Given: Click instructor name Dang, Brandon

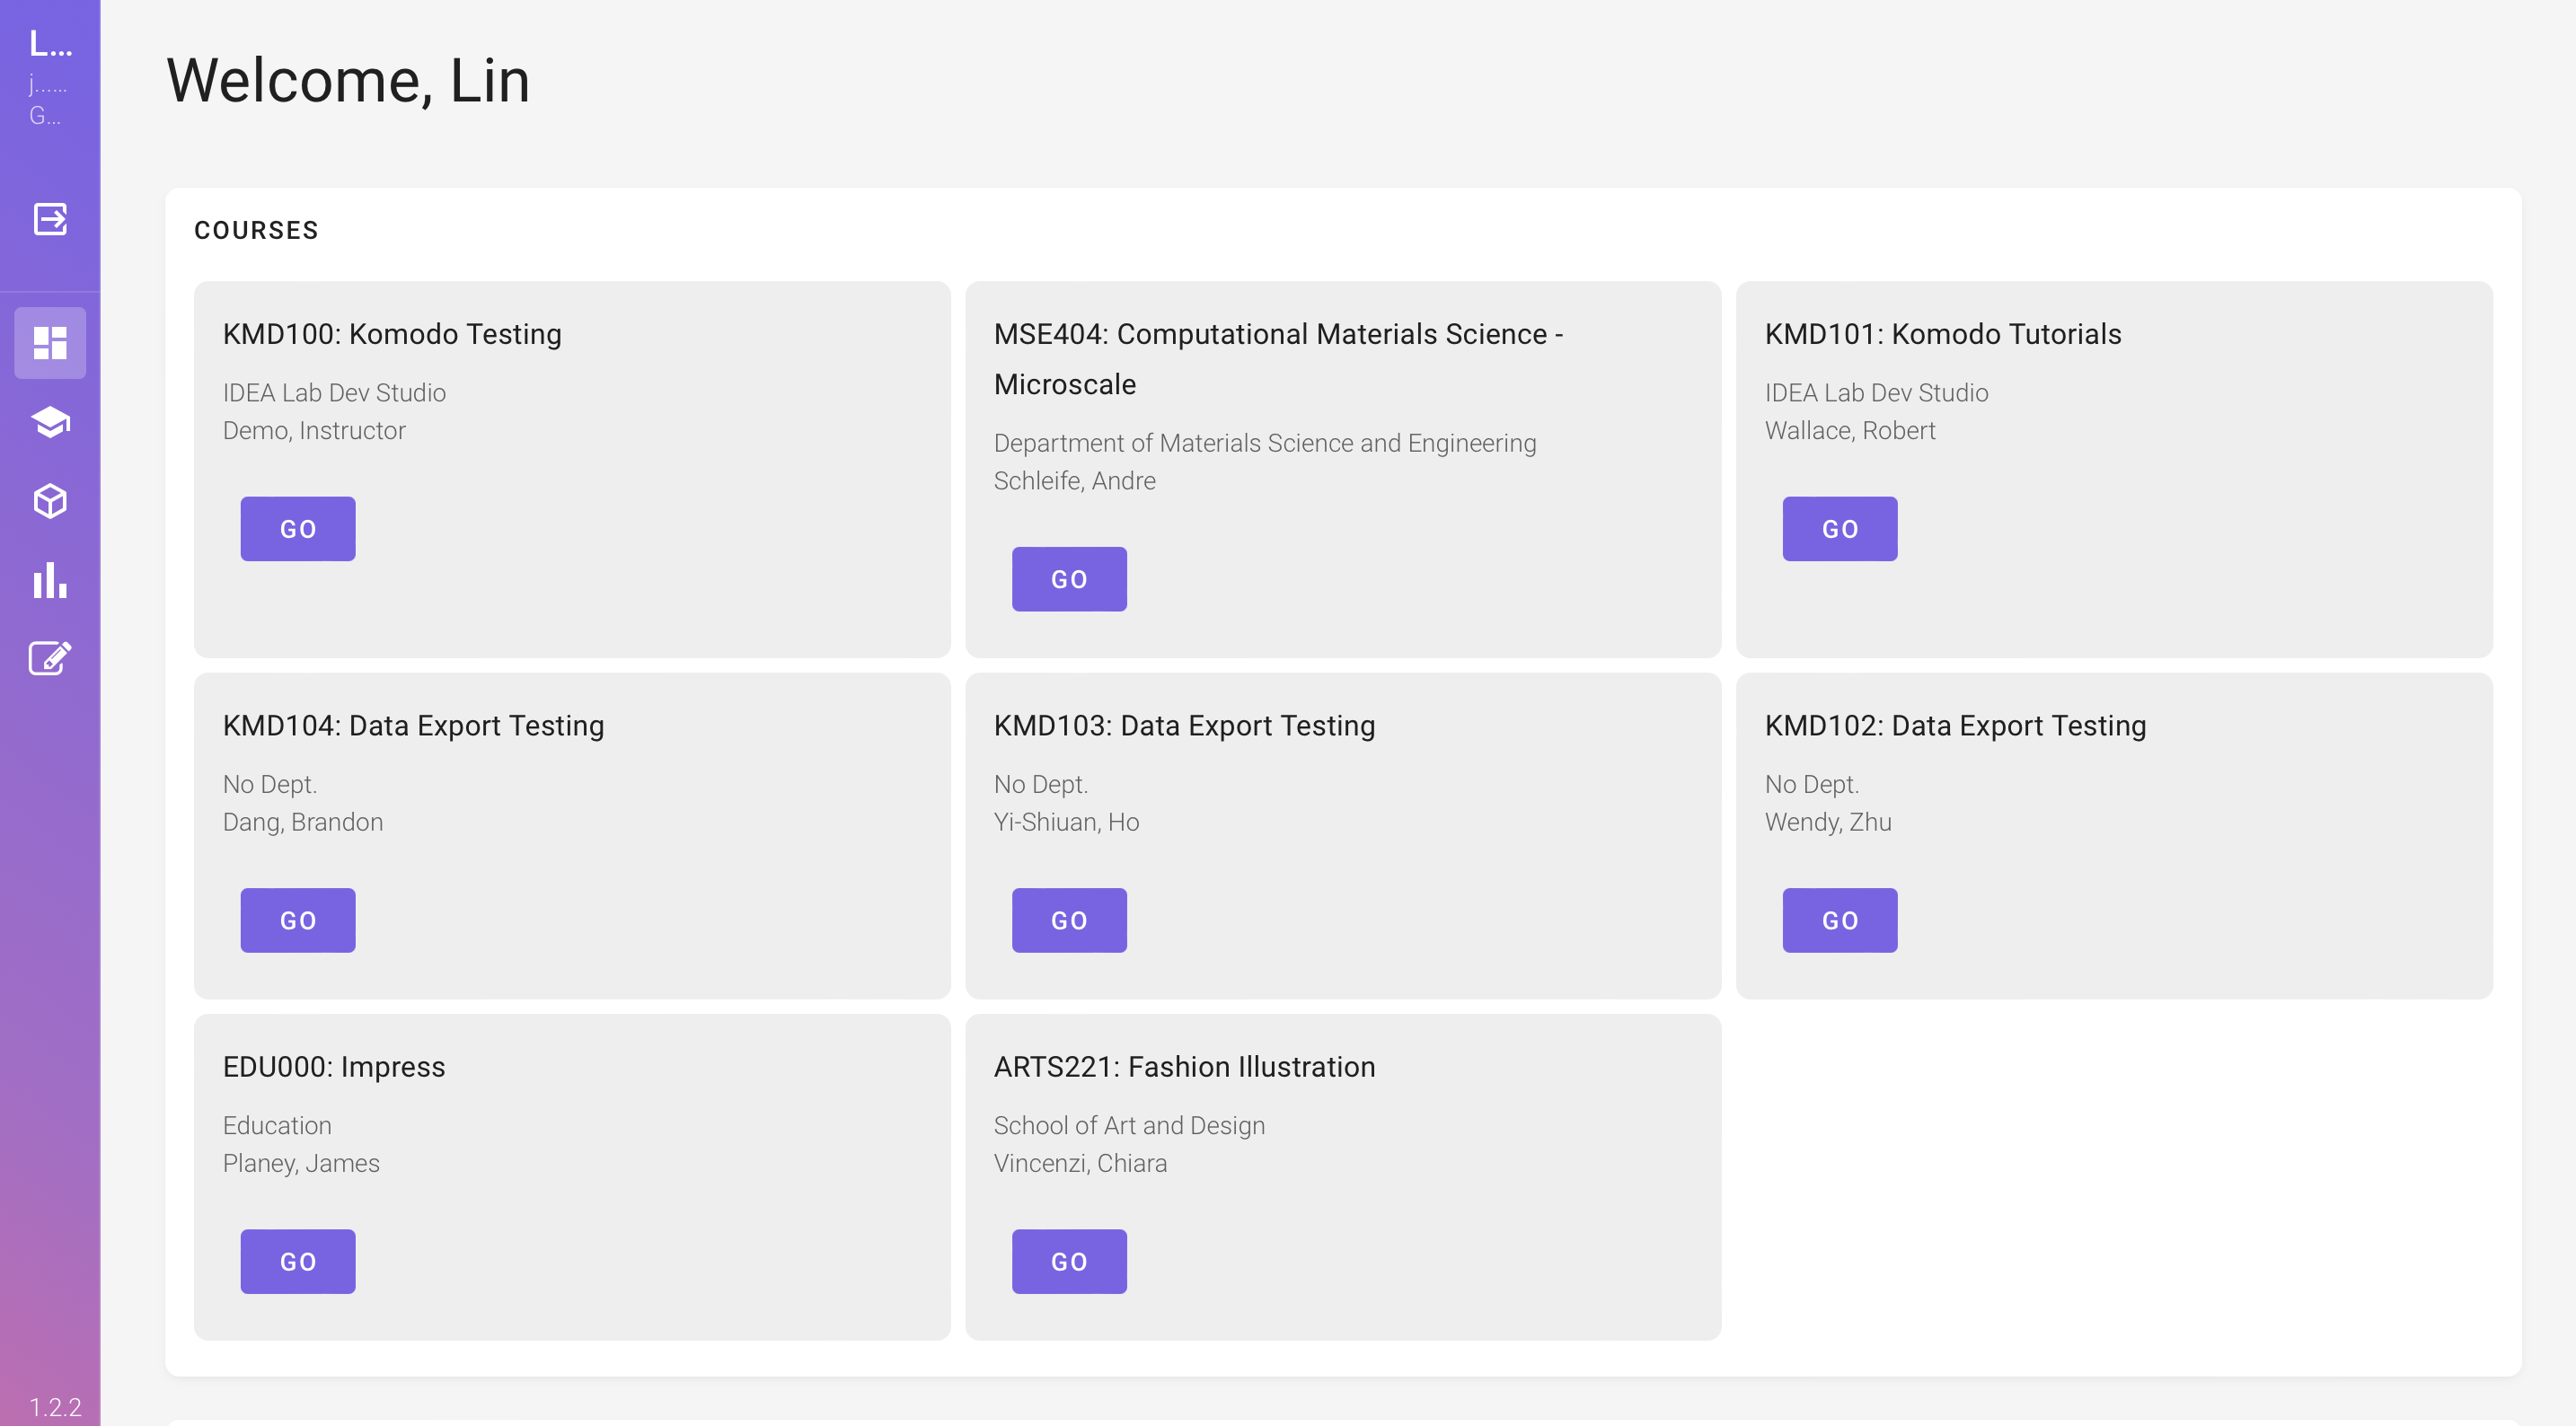Looking at the screenshot, I should click(303, 822).
